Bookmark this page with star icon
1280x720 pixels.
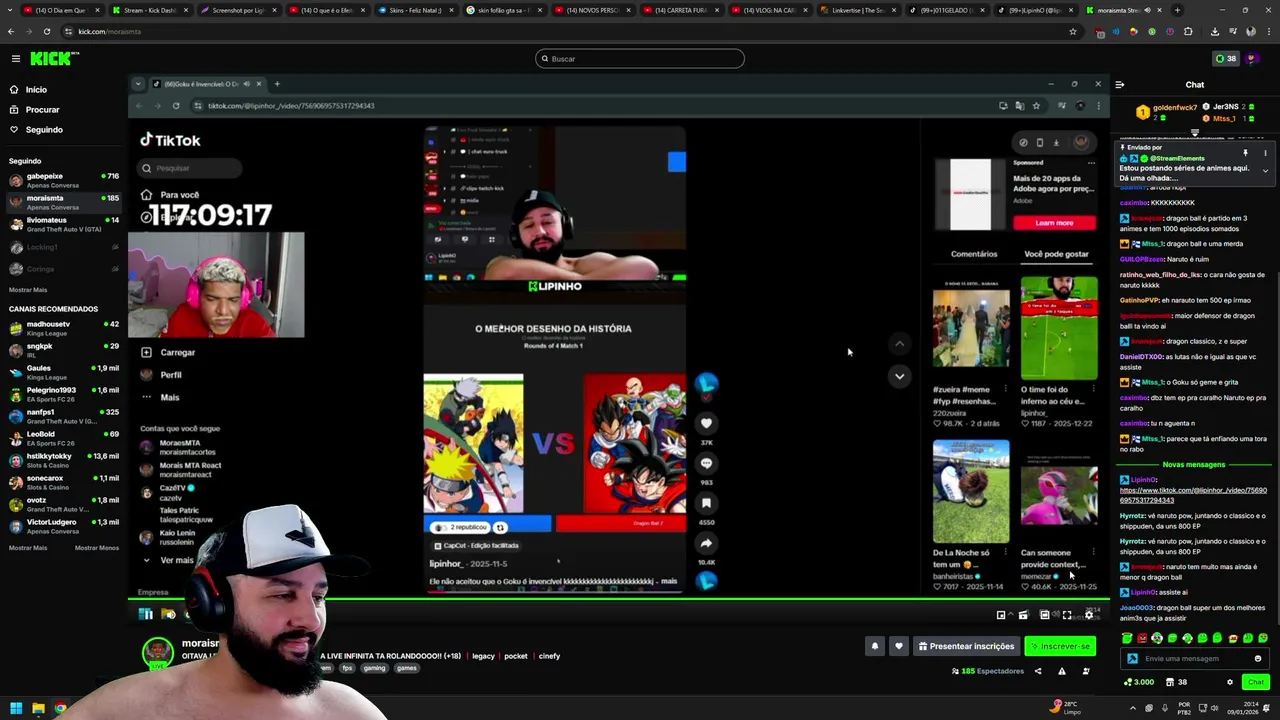[1073, 31]
